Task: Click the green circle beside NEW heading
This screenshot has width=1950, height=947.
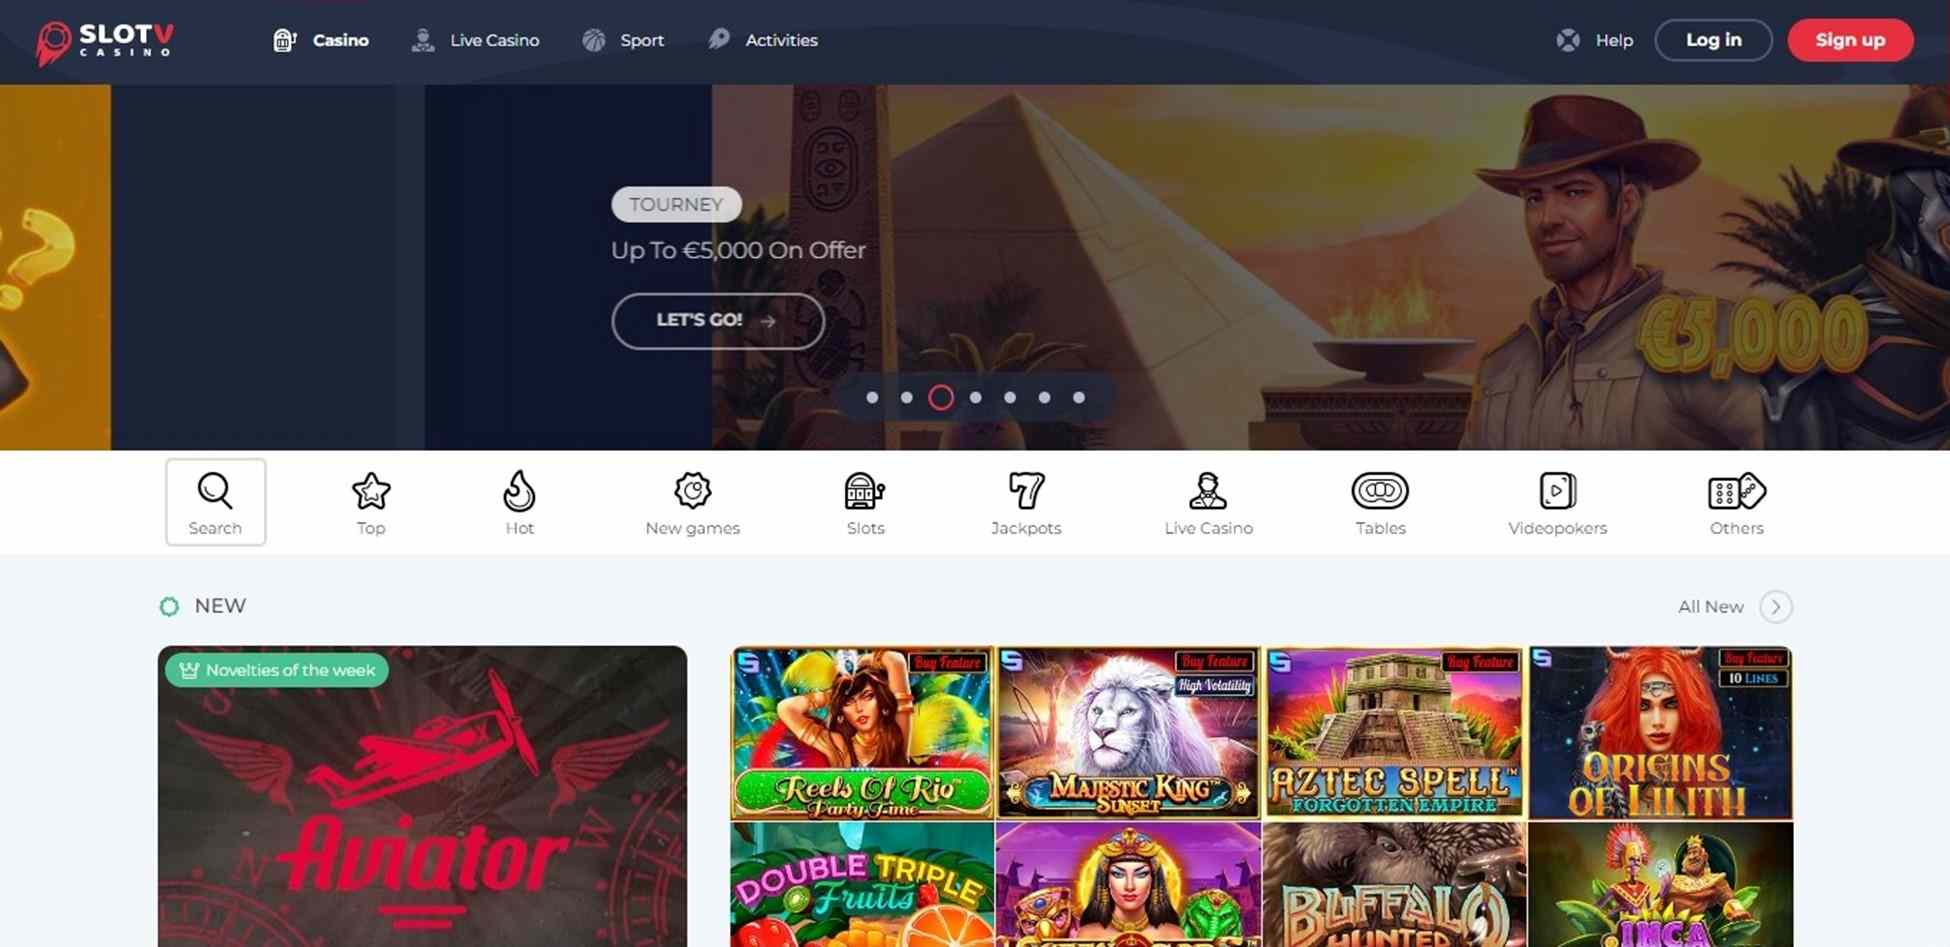Action: (x=169, y=606)
